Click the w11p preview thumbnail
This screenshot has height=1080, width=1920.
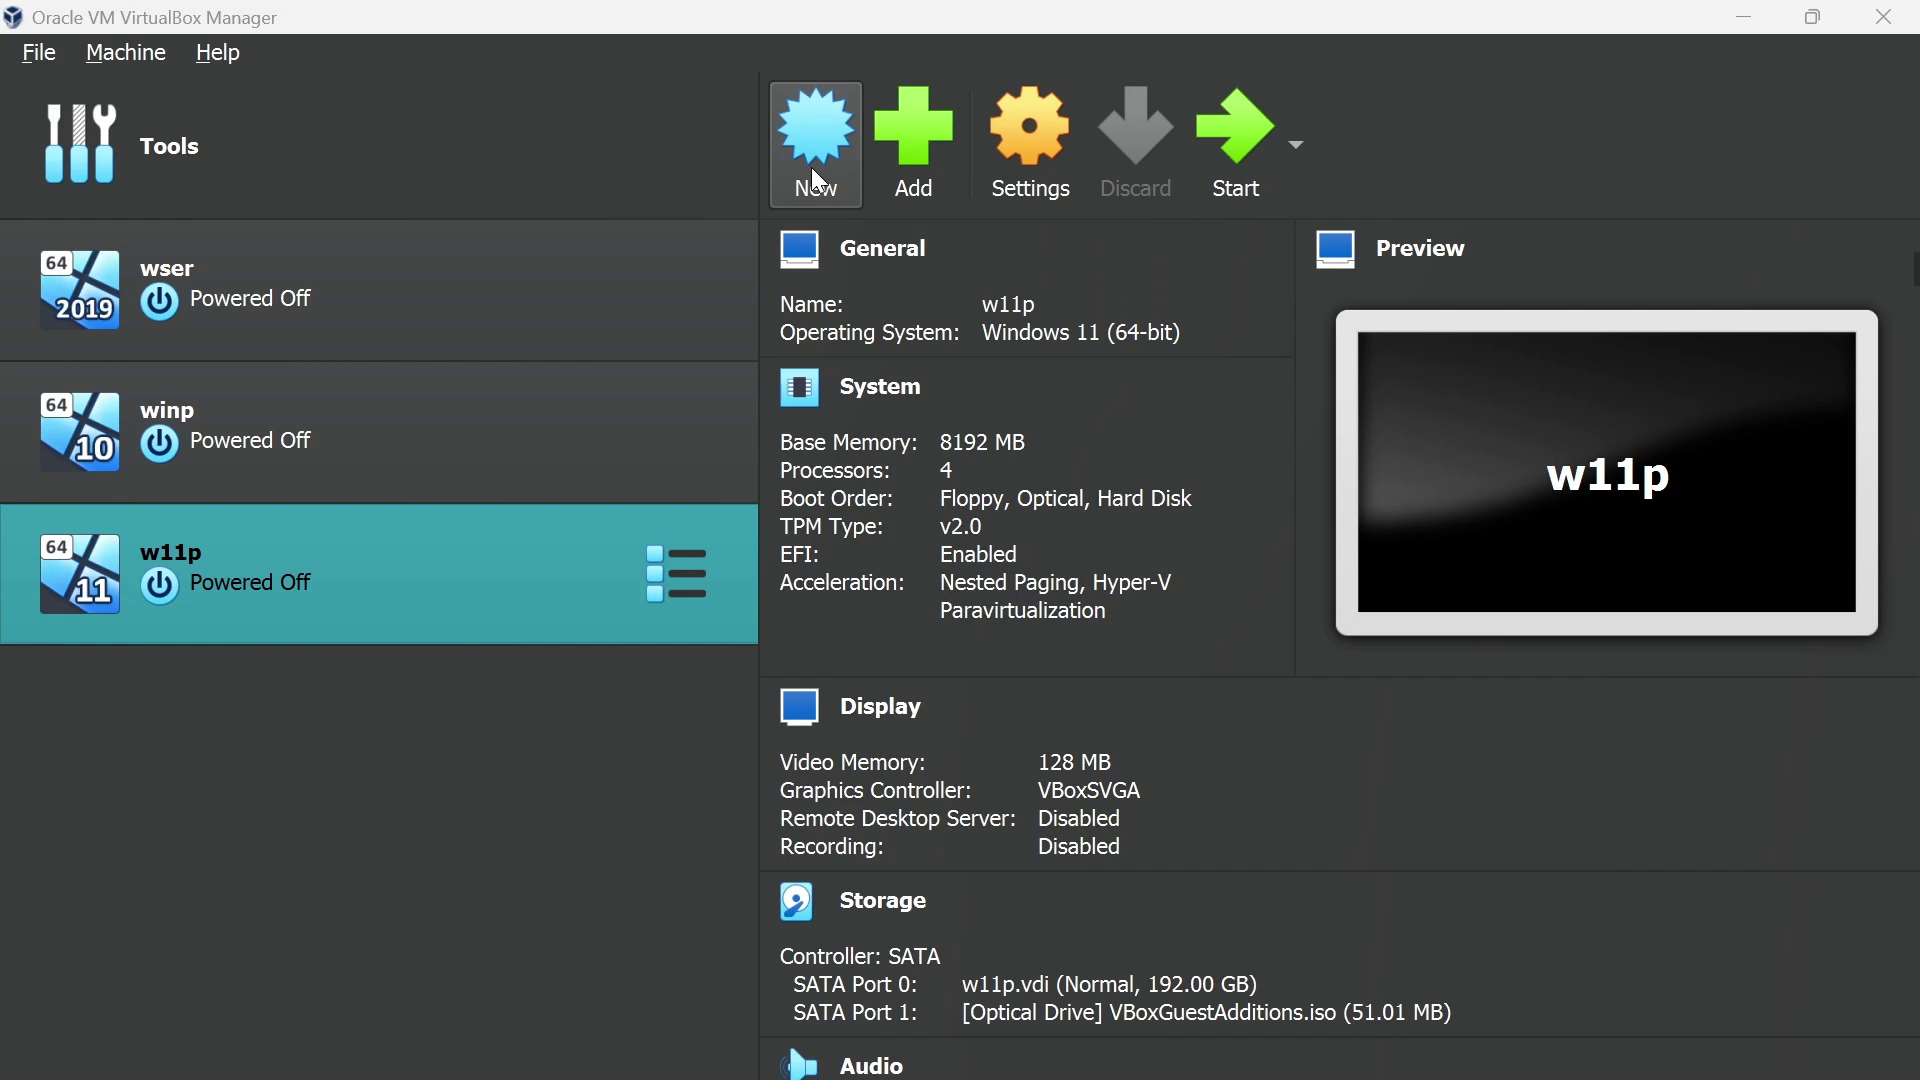[1606, 473]
